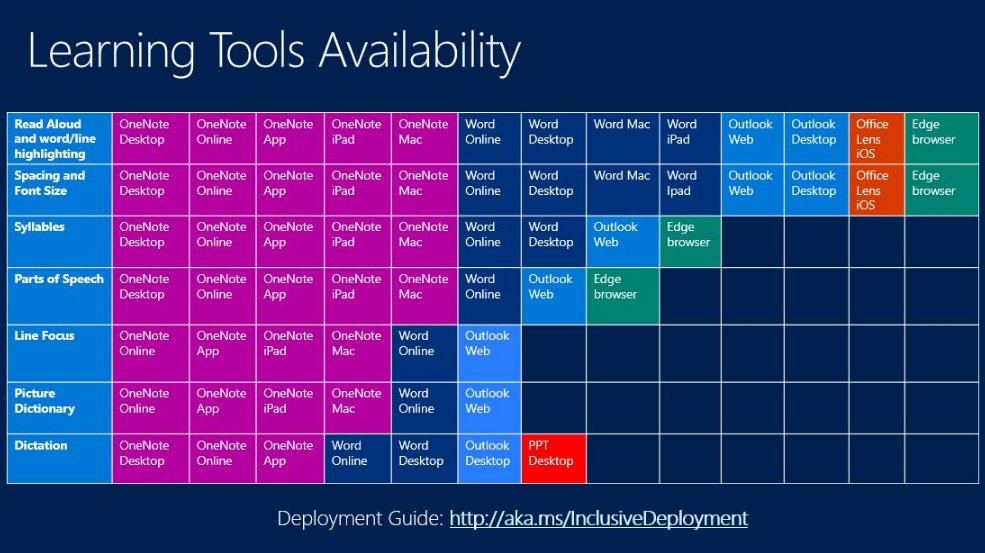Click the 'Learning Tools Availability' title
Image resolution: width=985 pixels, height=553 pixels.
pos(274,51)
